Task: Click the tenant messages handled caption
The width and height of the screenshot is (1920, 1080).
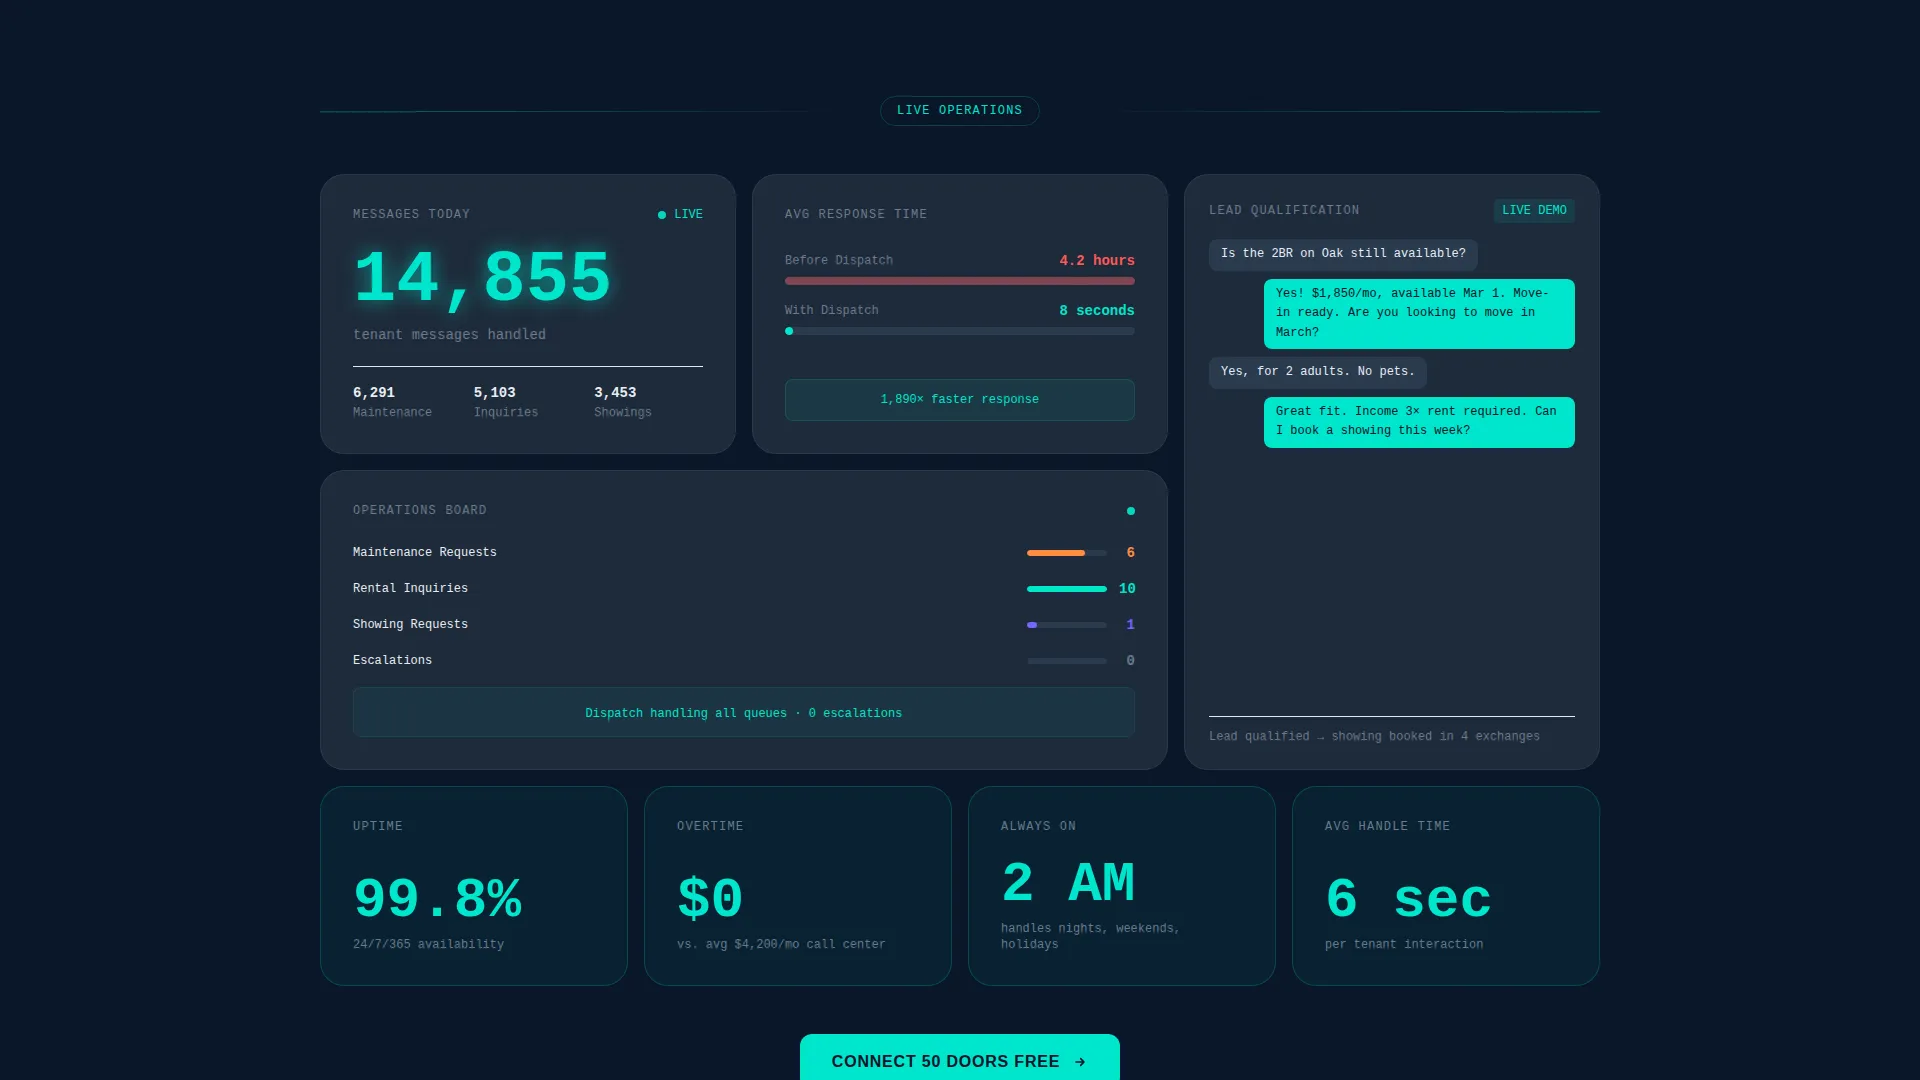Action: 449,335
